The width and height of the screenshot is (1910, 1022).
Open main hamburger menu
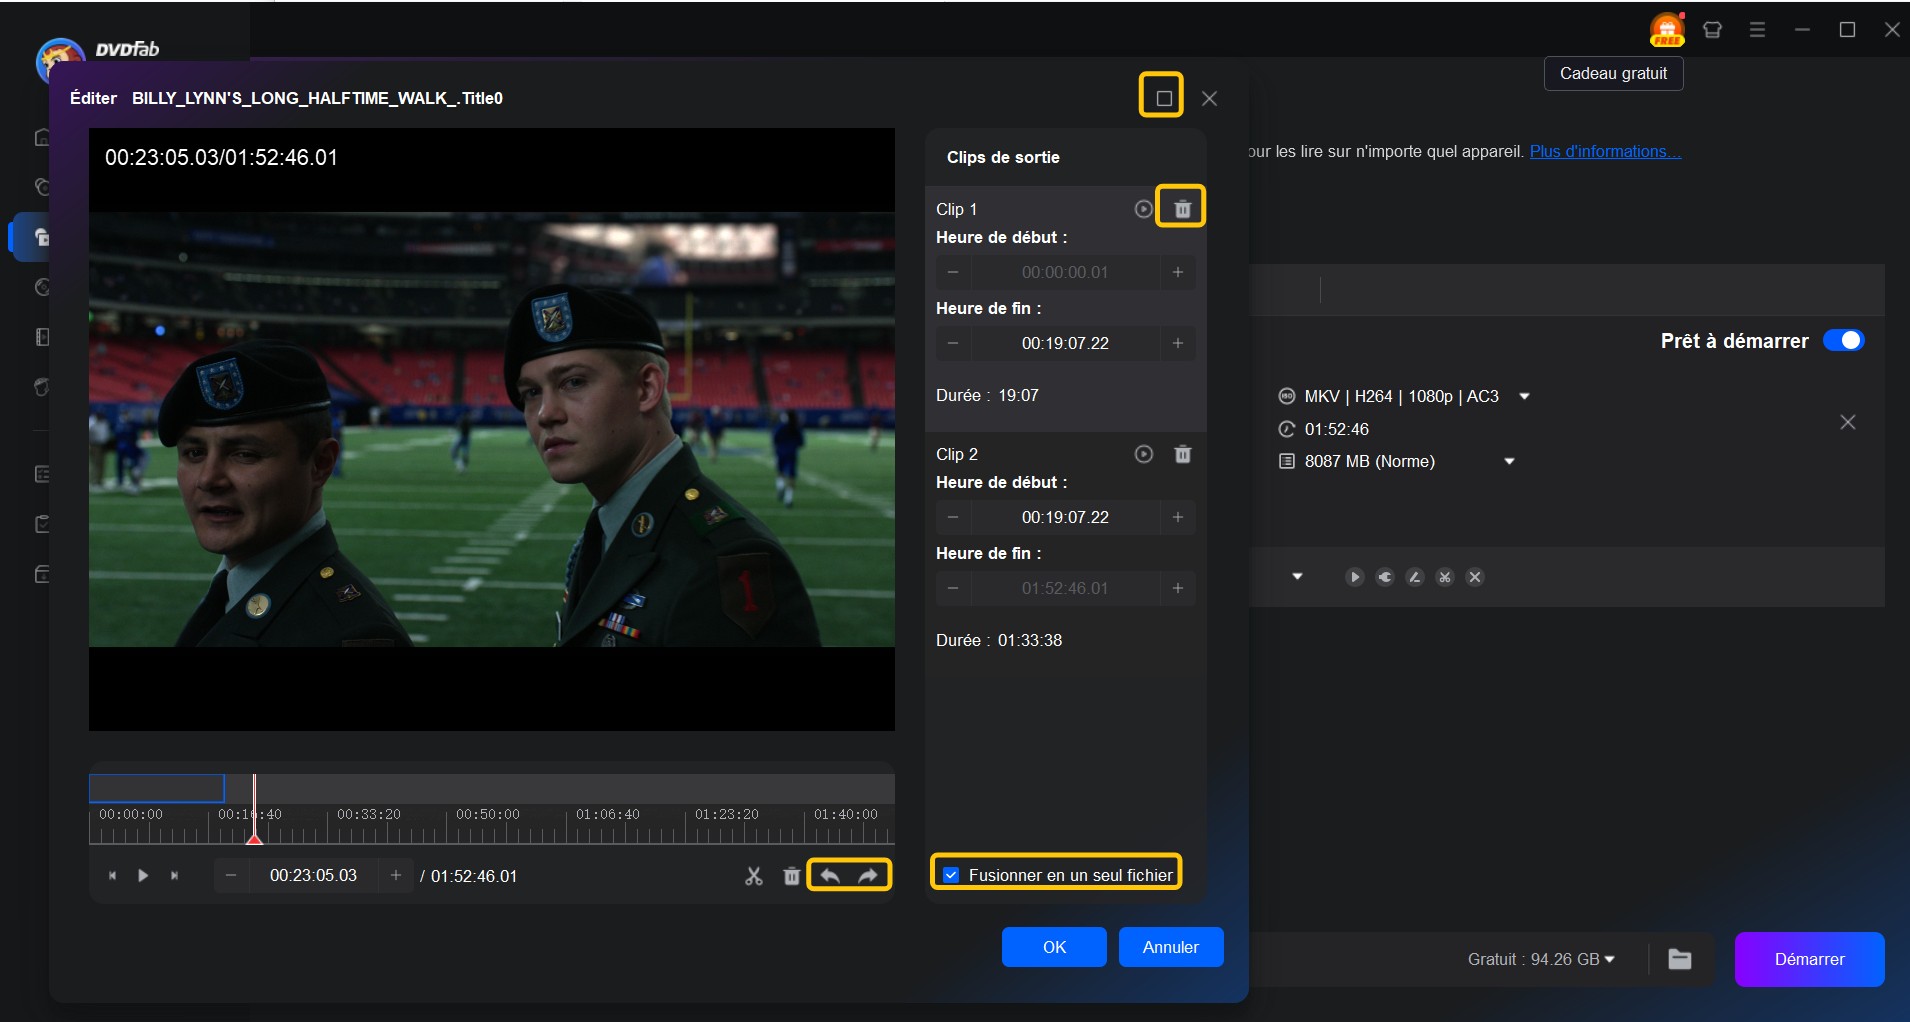pos(1757,30)
